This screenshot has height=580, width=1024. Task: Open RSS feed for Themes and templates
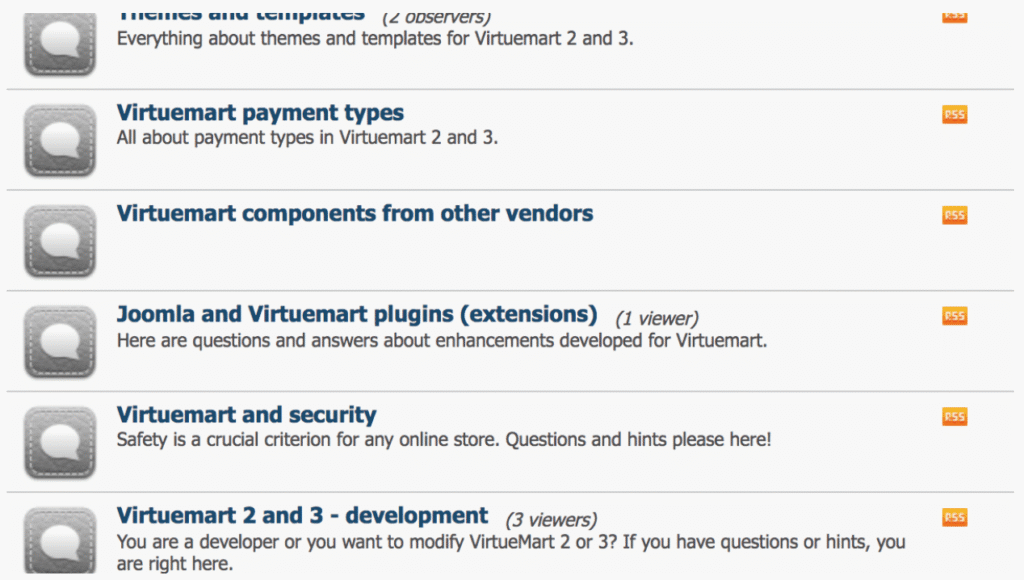click(954, 15)
